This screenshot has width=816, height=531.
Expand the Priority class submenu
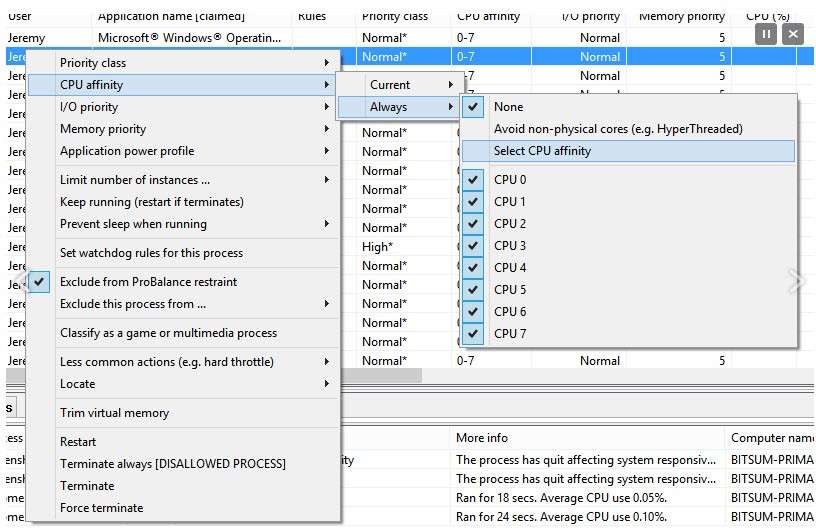coord(183,63)
